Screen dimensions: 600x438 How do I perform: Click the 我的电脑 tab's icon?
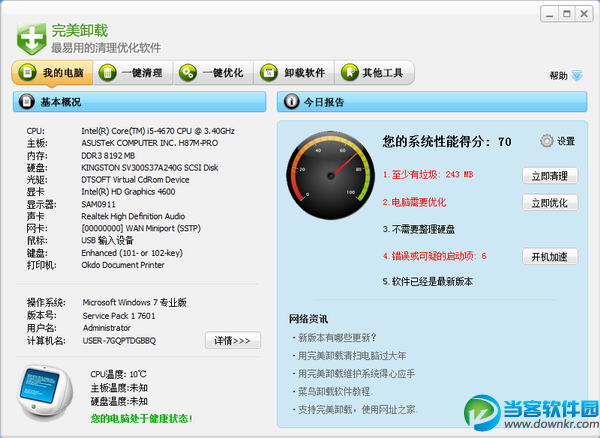click(x=27, y=72)
